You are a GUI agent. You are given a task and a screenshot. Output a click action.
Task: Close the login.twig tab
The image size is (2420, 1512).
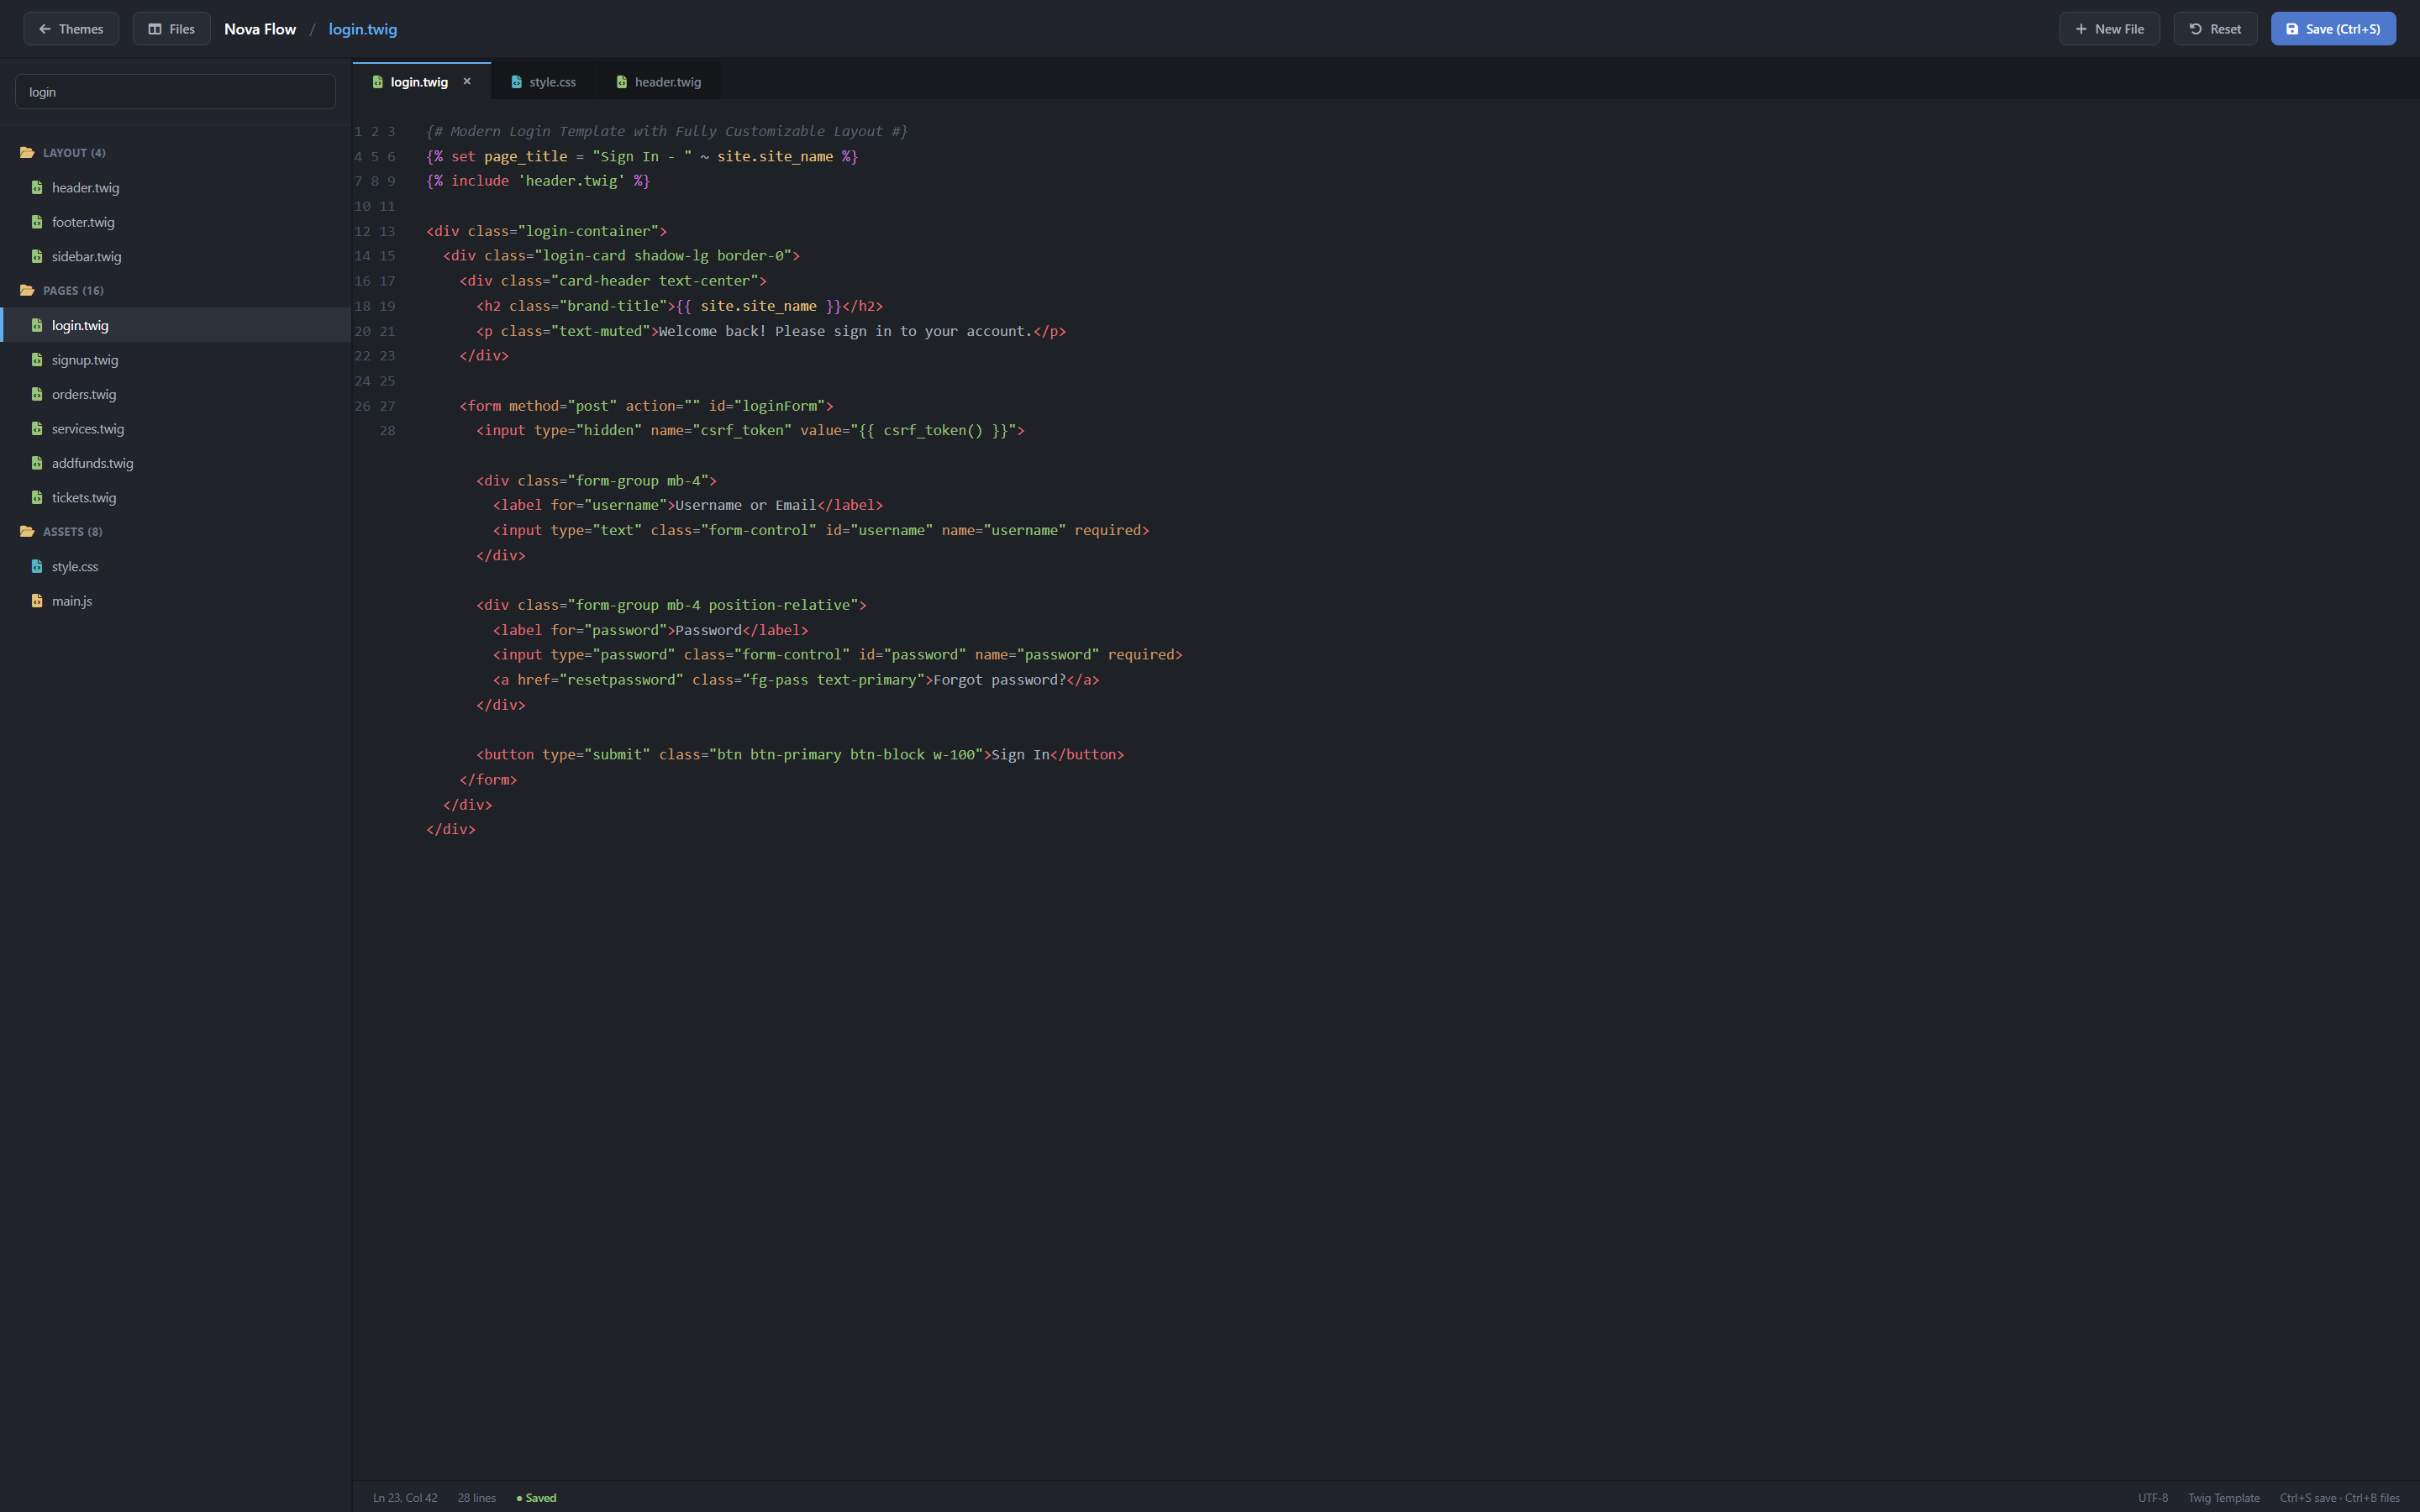(467, 82)
